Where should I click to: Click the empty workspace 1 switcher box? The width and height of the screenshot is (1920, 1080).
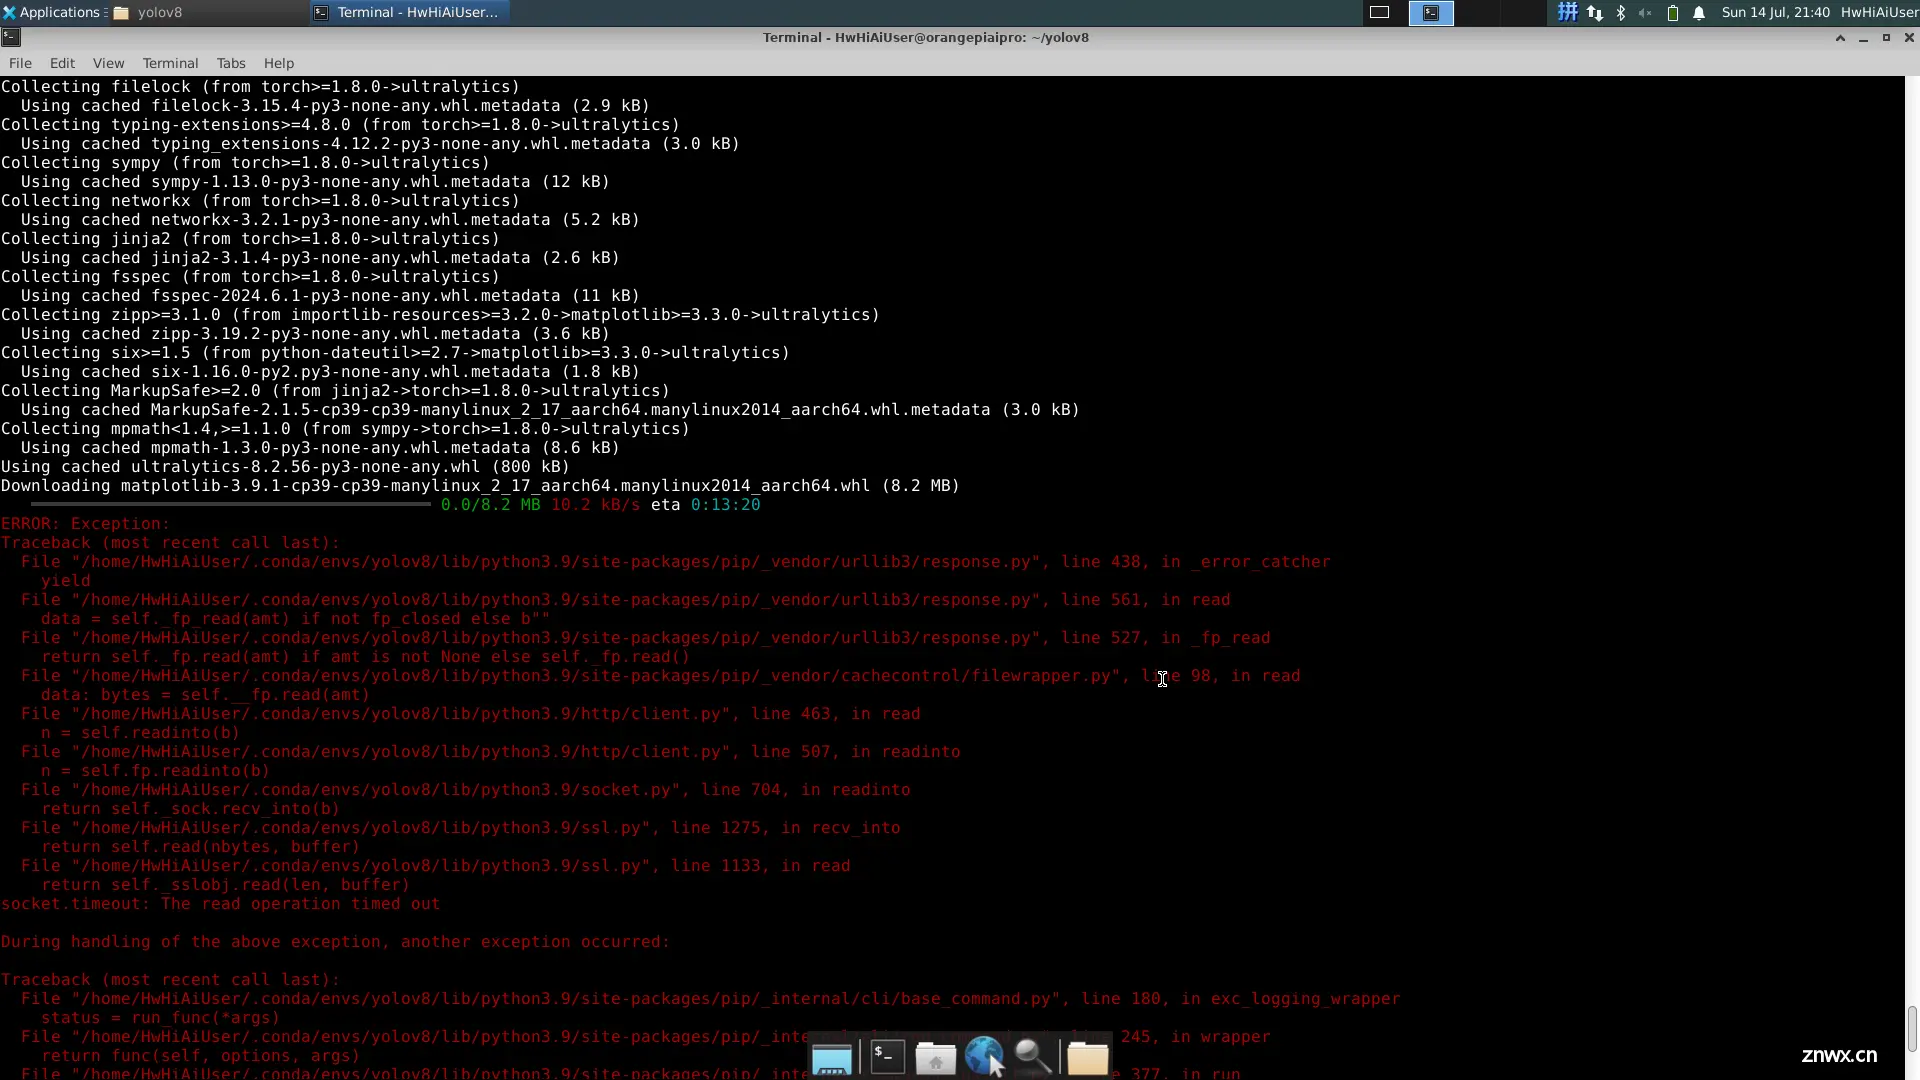coord(1379,12)
